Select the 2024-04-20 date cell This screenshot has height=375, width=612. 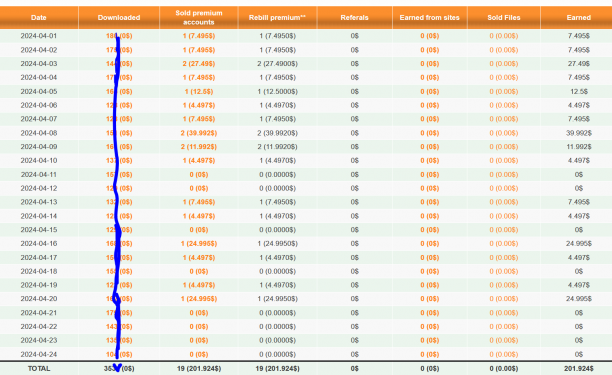pos(39,299)
